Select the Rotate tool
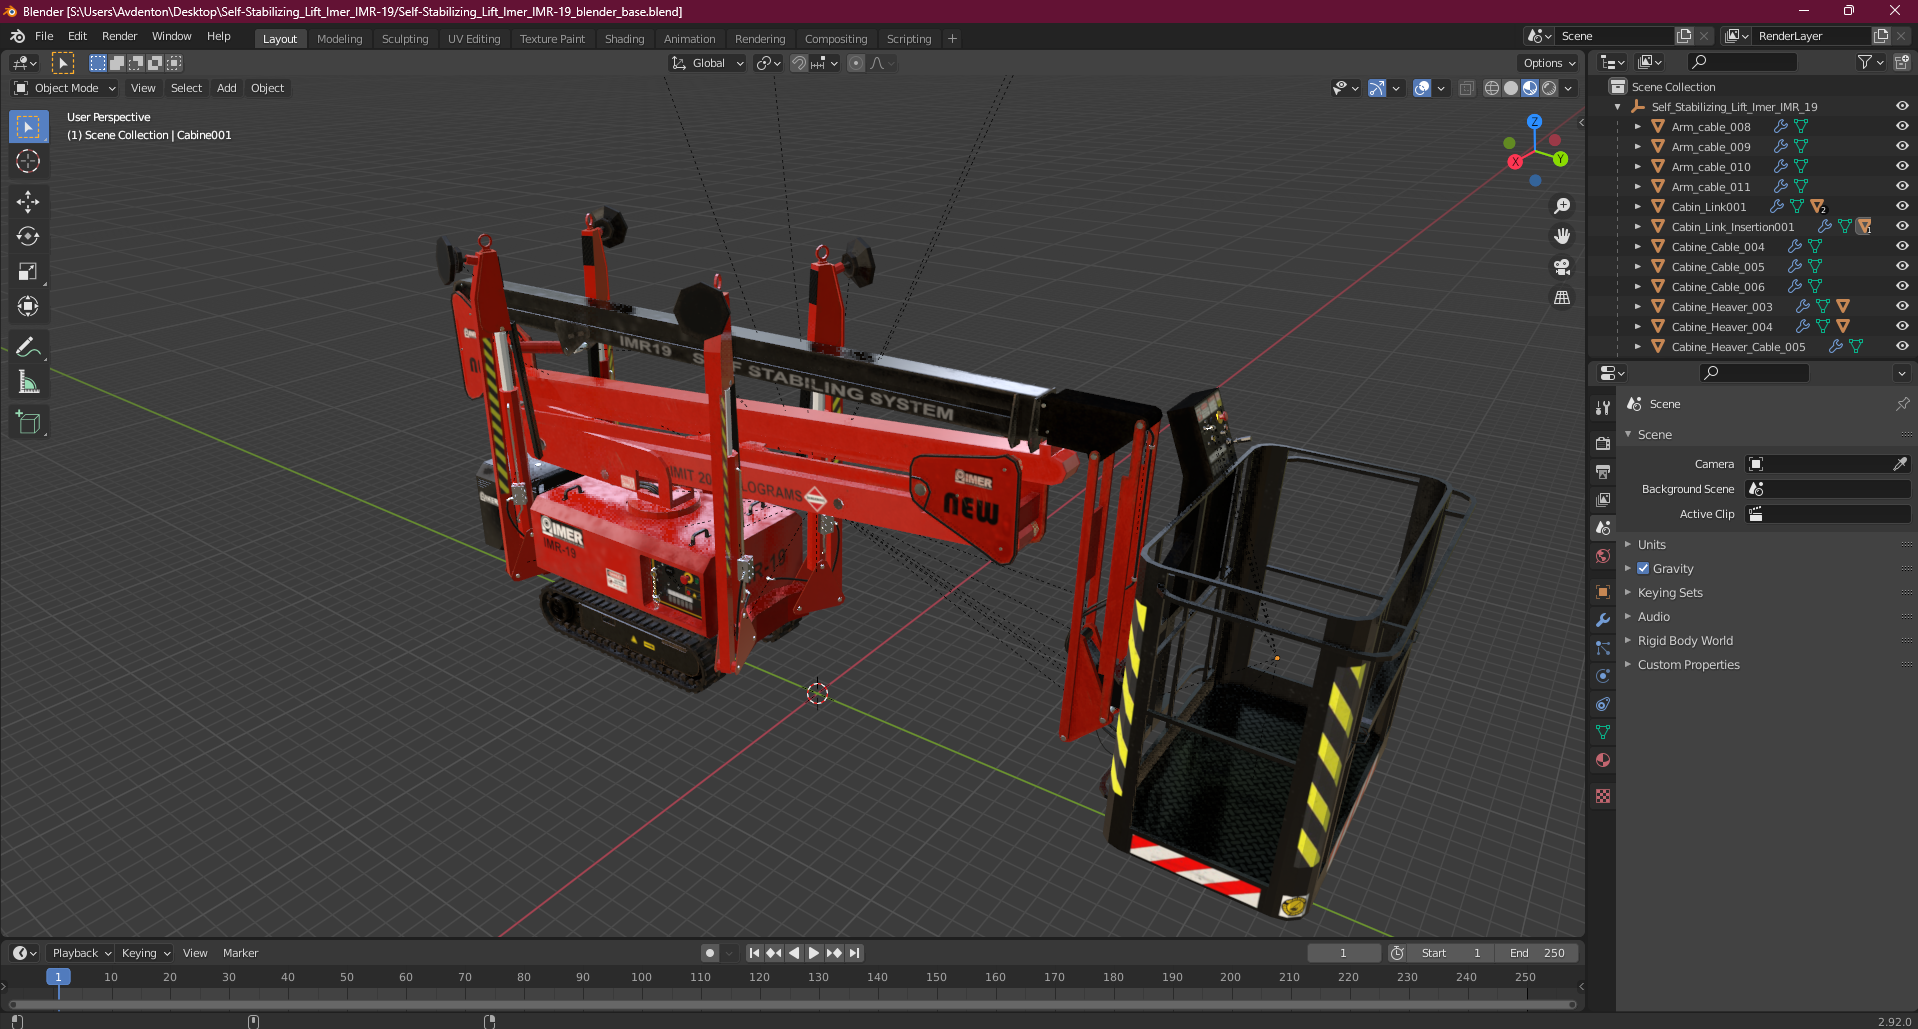Screen dimensions: 1918x1029 28,237
